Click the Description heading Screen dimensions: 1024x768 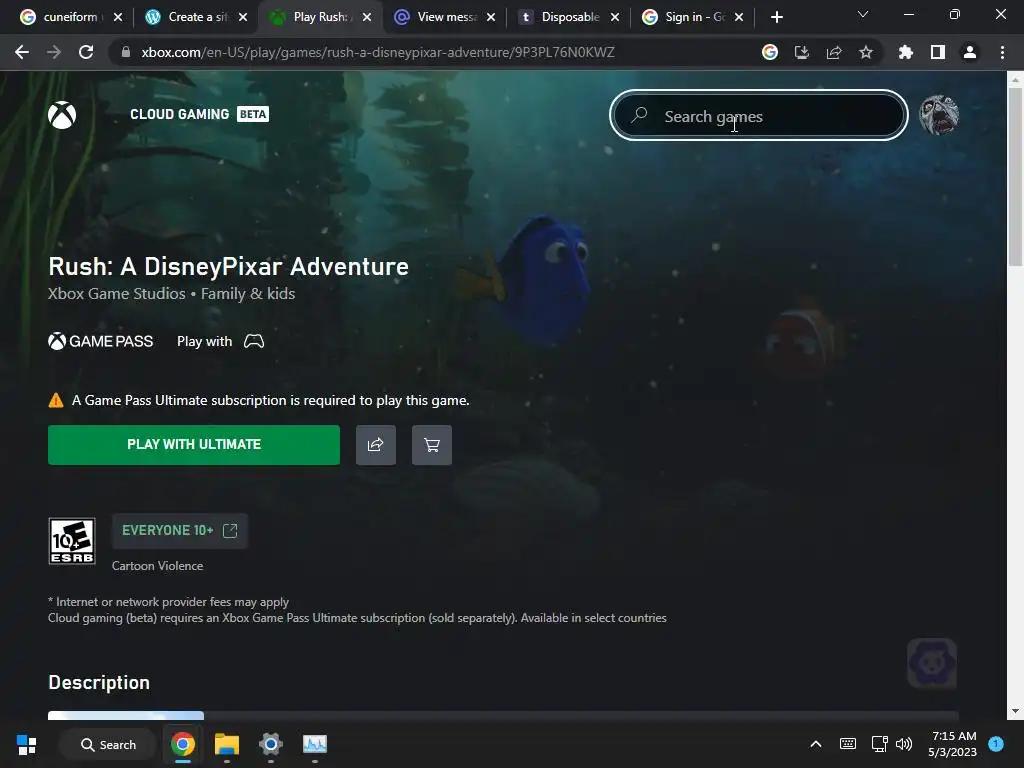pyautogui.click(x=99, y=682)
